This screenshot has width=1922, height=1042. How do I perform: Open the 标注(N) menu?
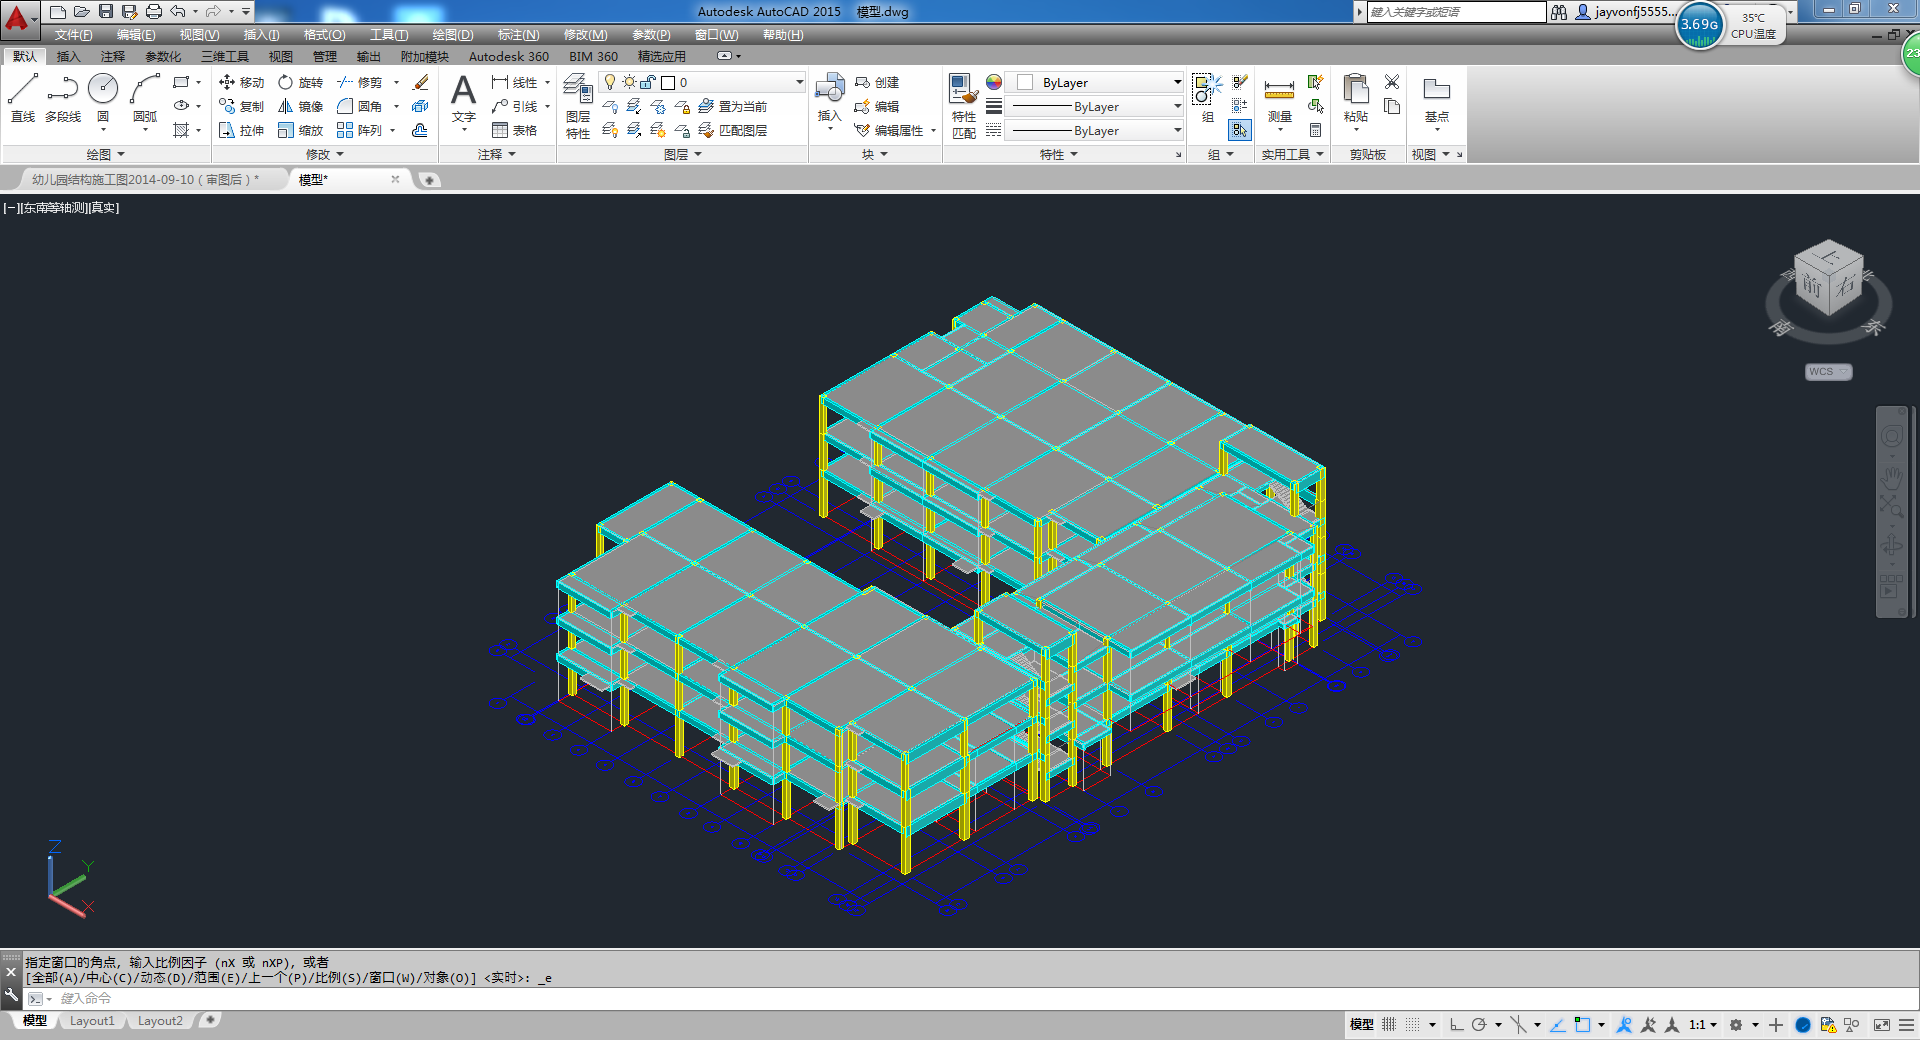pos(518,35)
